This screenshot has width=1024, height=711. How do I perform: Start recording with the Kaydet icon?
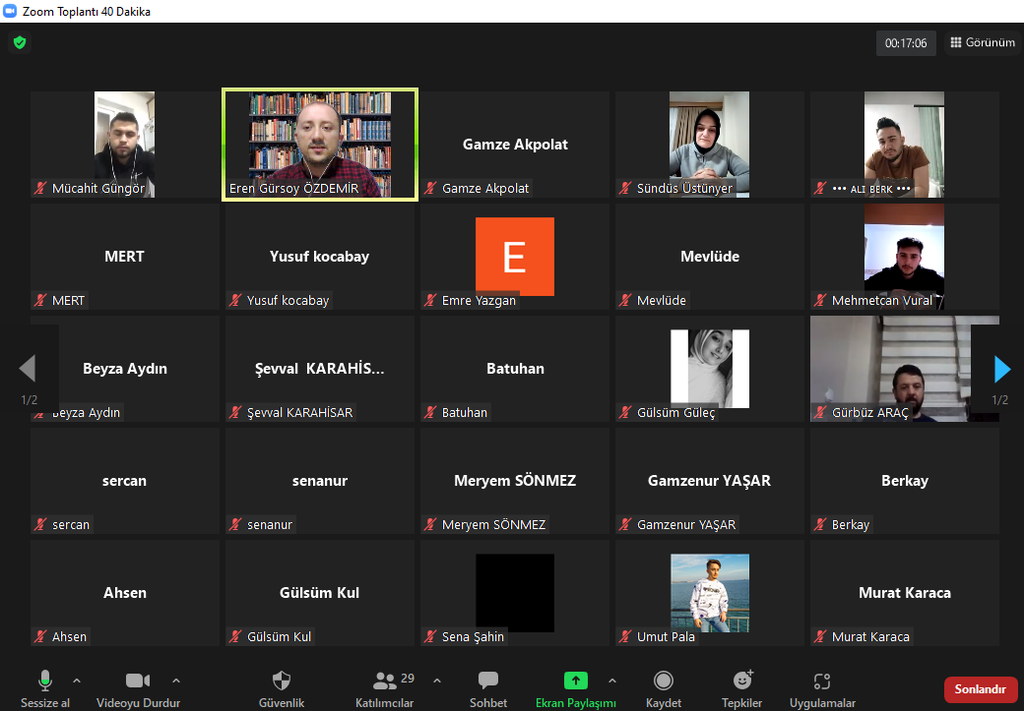pos(663,682)
